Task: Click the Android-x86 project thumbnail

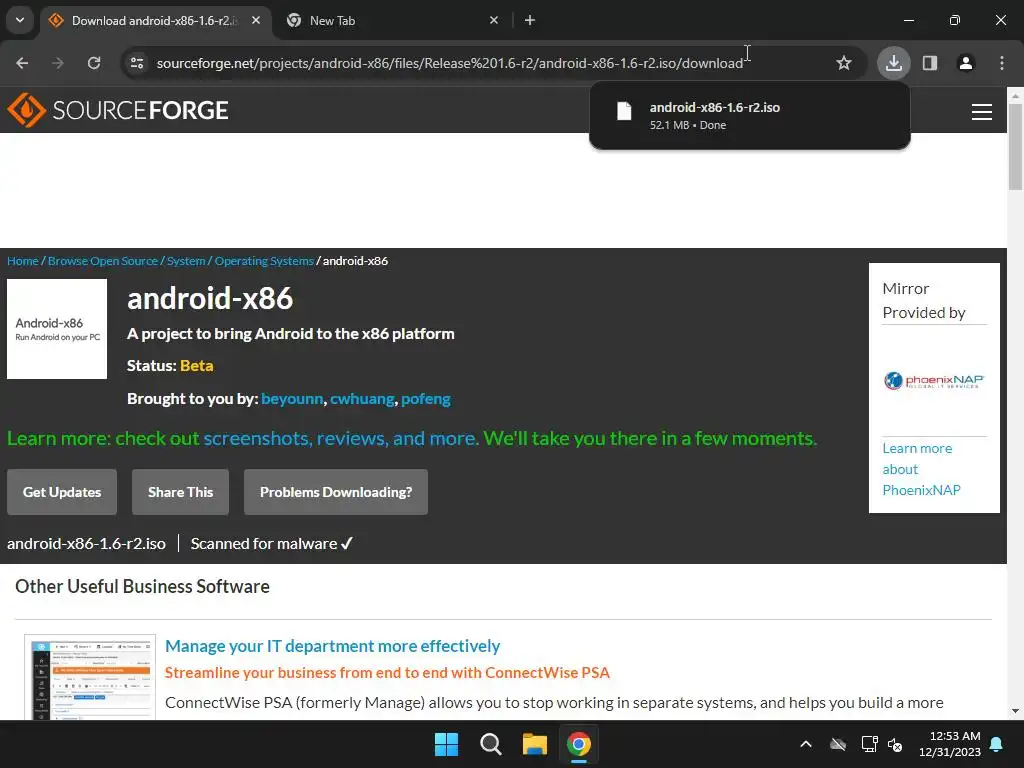Action: [57, 328]
